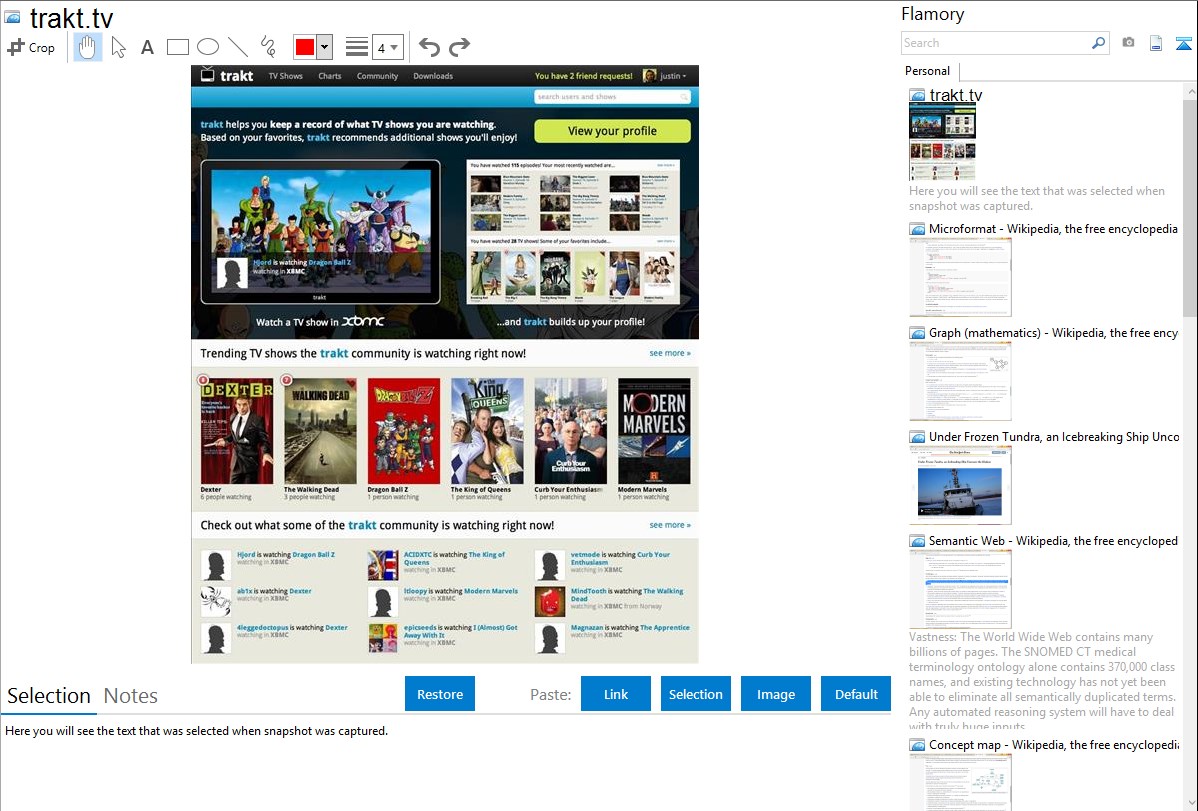
Task: Redo the last undone edit
Action: [459, 47]
